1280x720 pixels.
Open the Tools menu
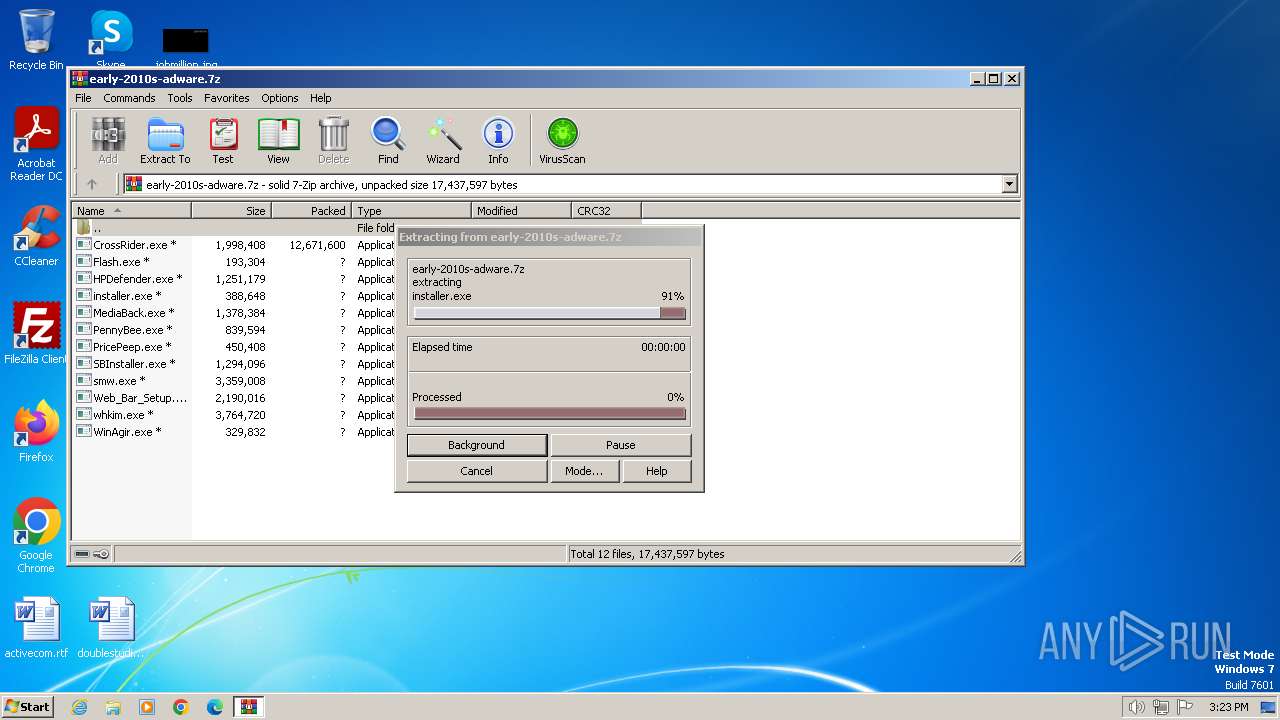point(180,98)
